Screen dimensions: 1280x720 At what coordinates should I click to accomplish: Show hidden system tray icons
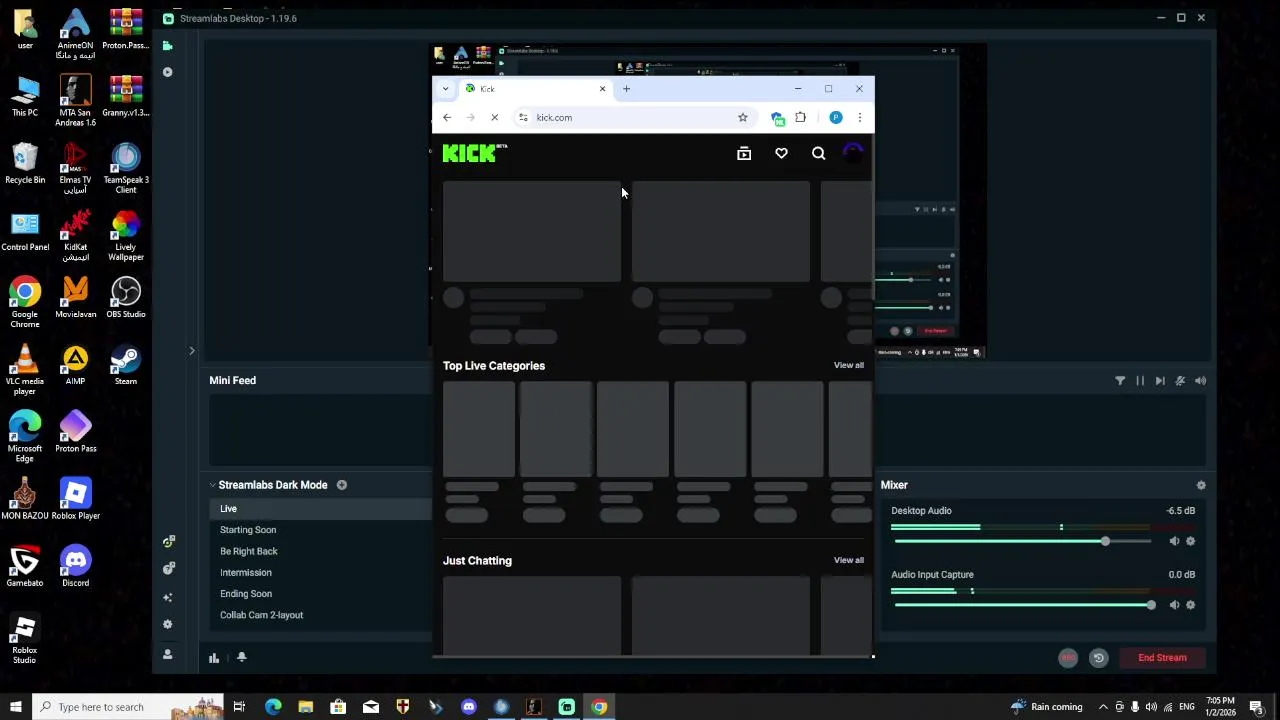click(1103, 707)
